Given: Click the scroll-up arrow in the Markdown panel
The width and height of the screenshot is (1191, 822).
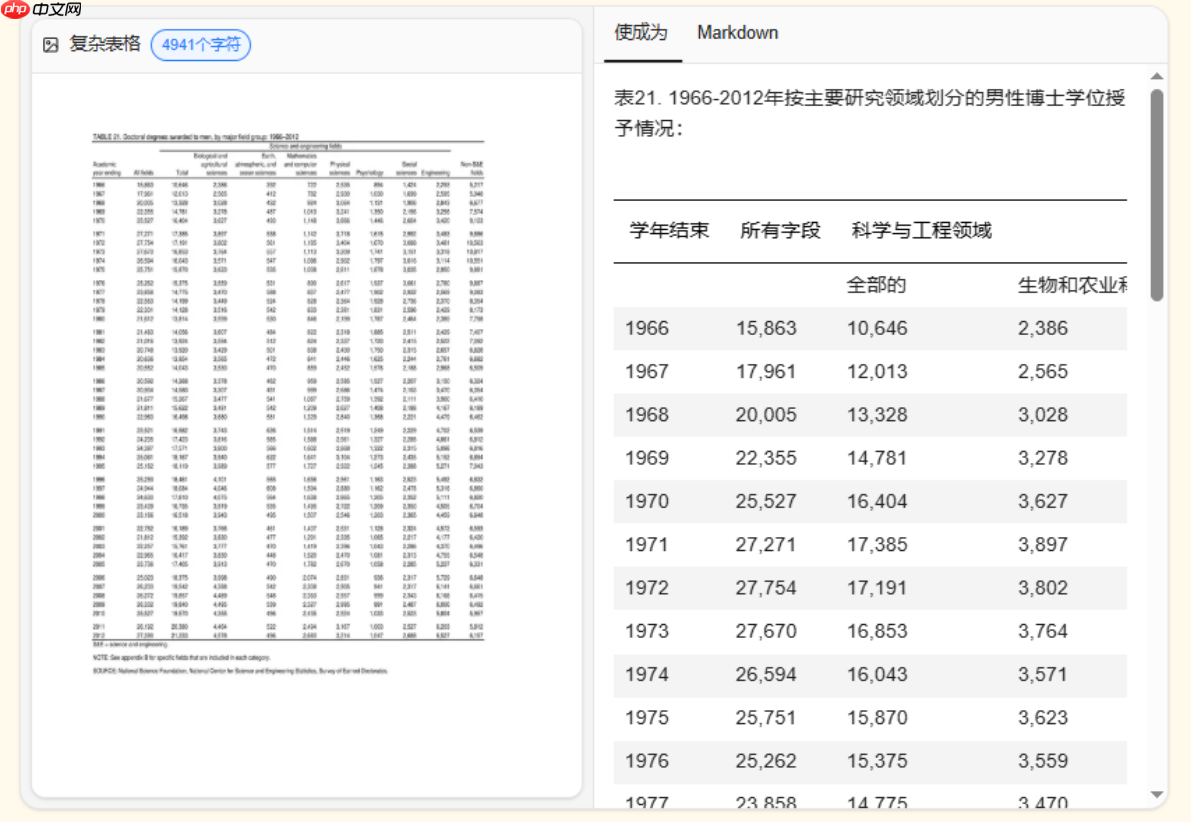Looking at the screenshot, I should pos(1156,75).
